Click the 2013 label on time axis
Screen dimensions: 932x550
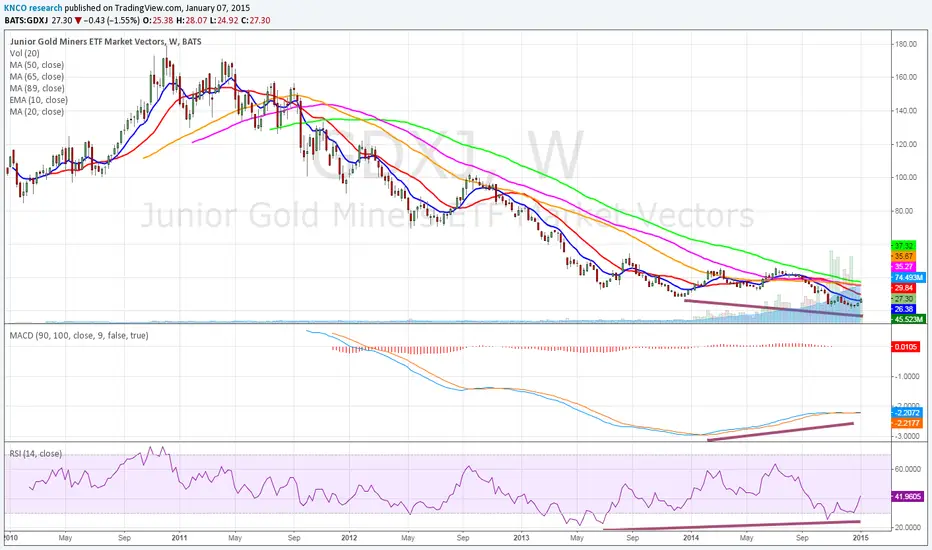tap(521, 538)
